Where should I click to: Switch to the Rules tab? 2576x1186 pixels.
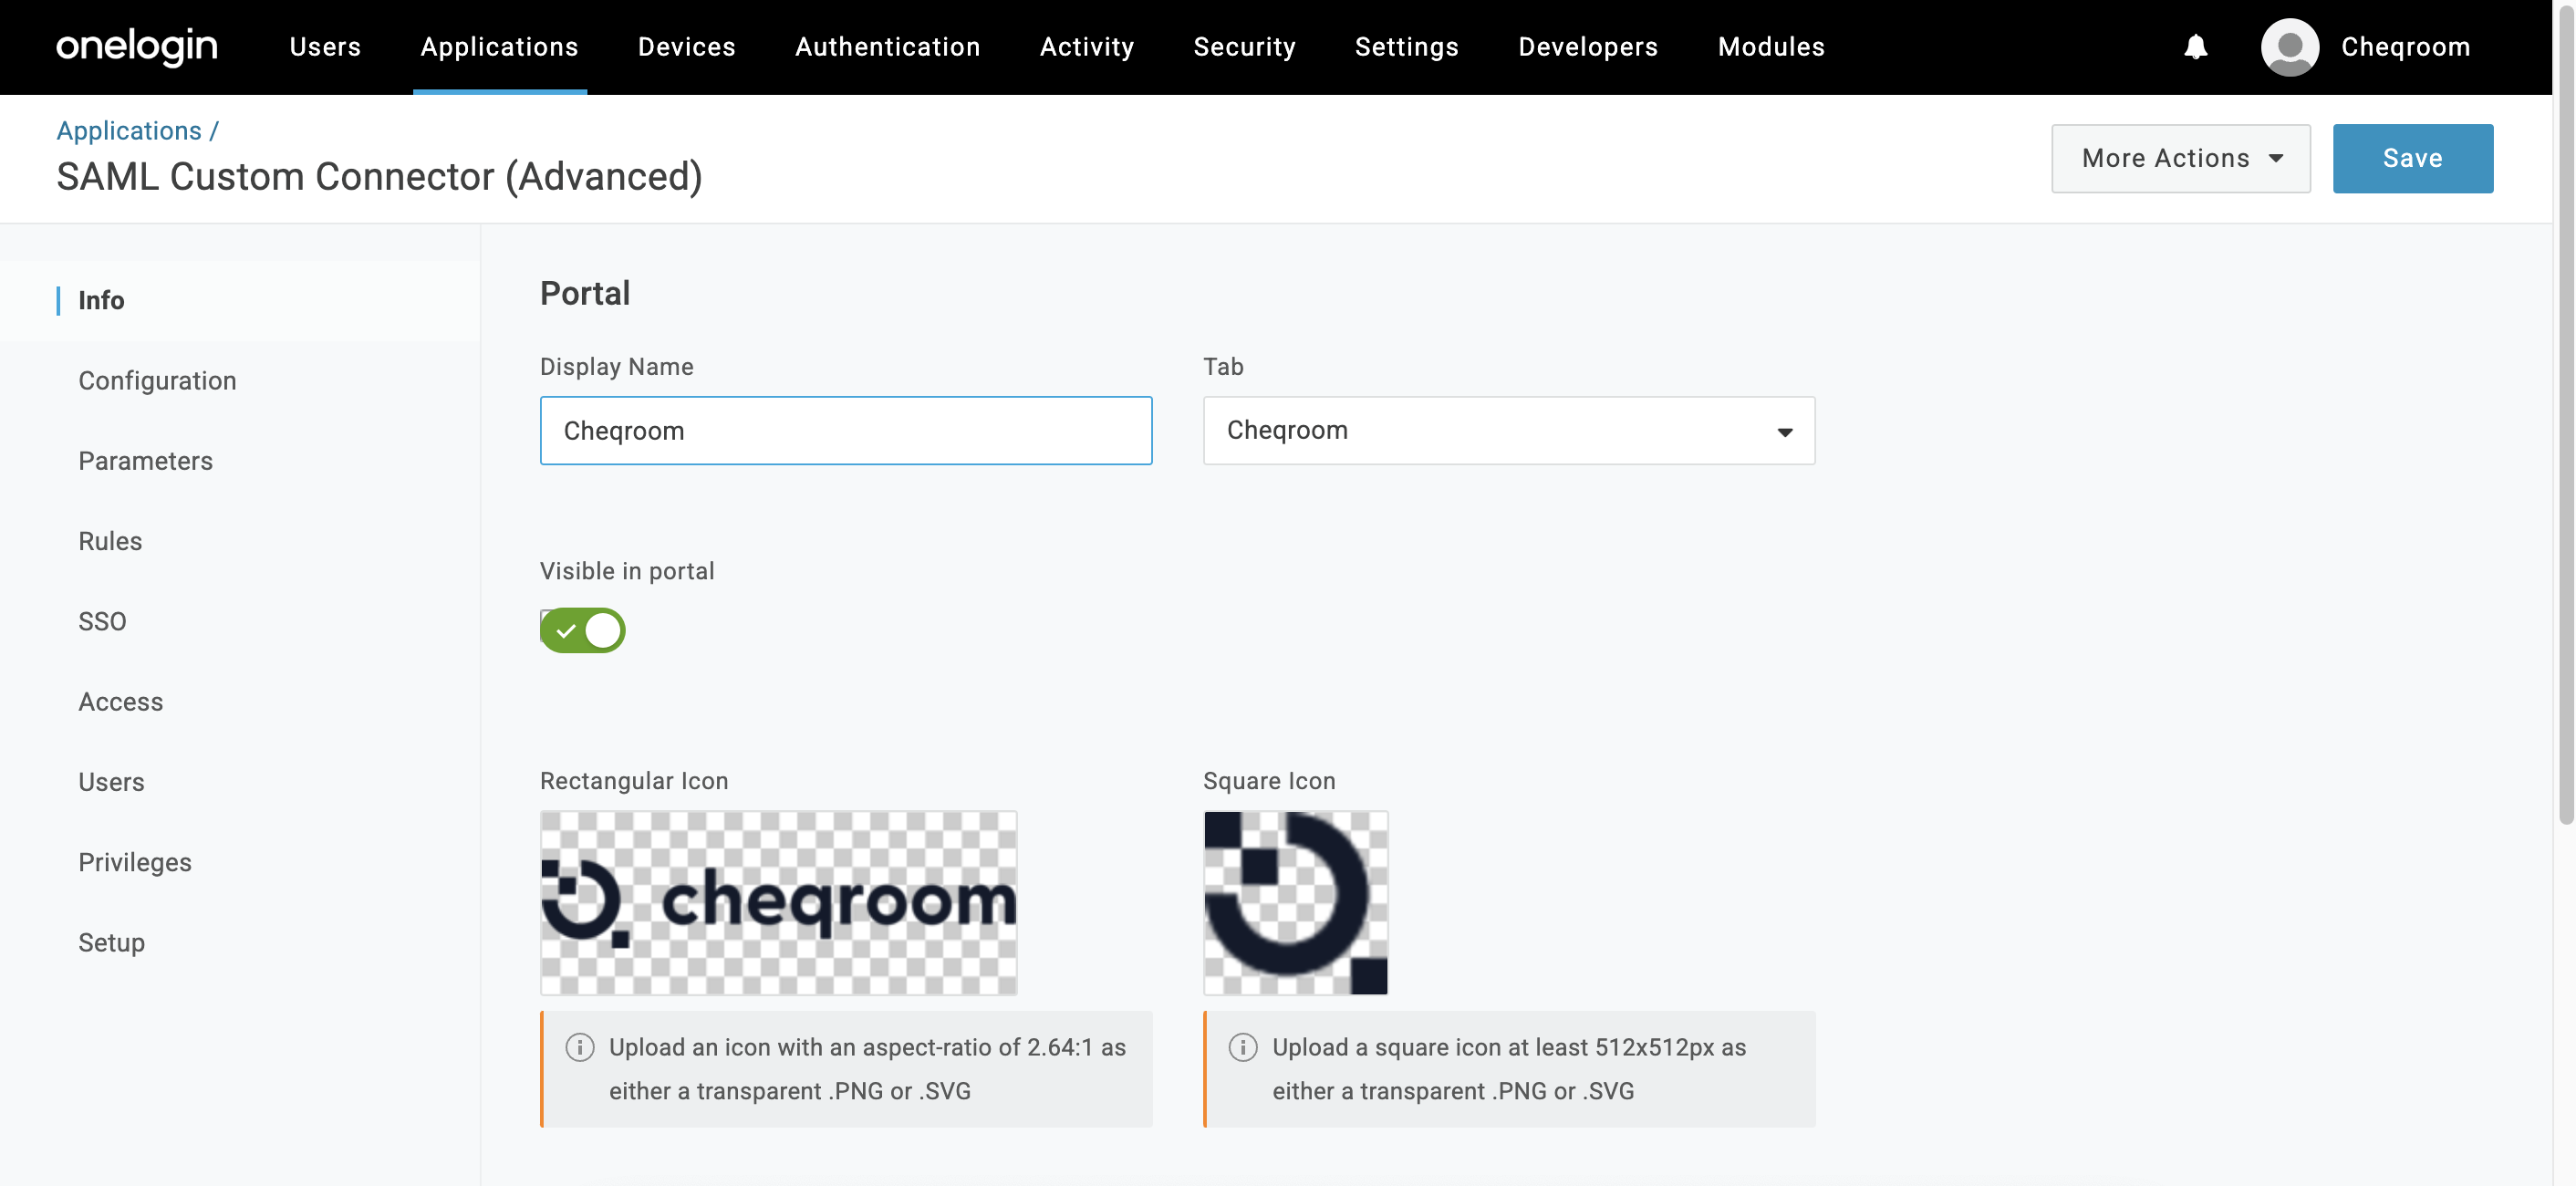point(110,541)
